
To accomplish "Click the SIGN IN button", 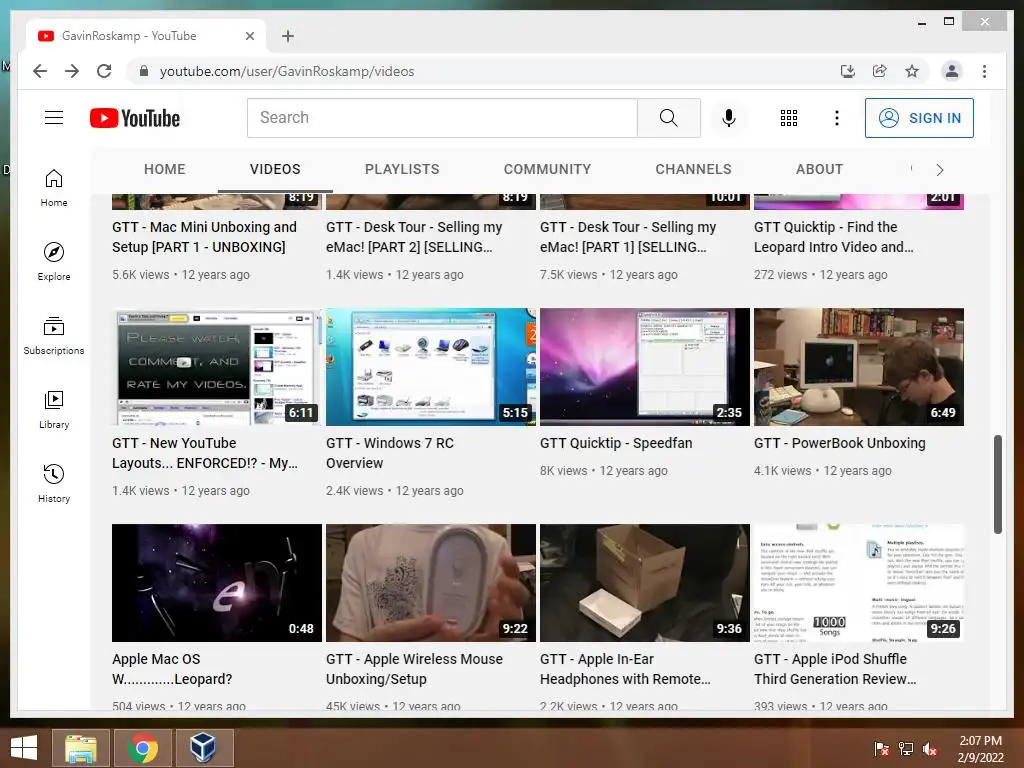I will (x=919, y=118).
